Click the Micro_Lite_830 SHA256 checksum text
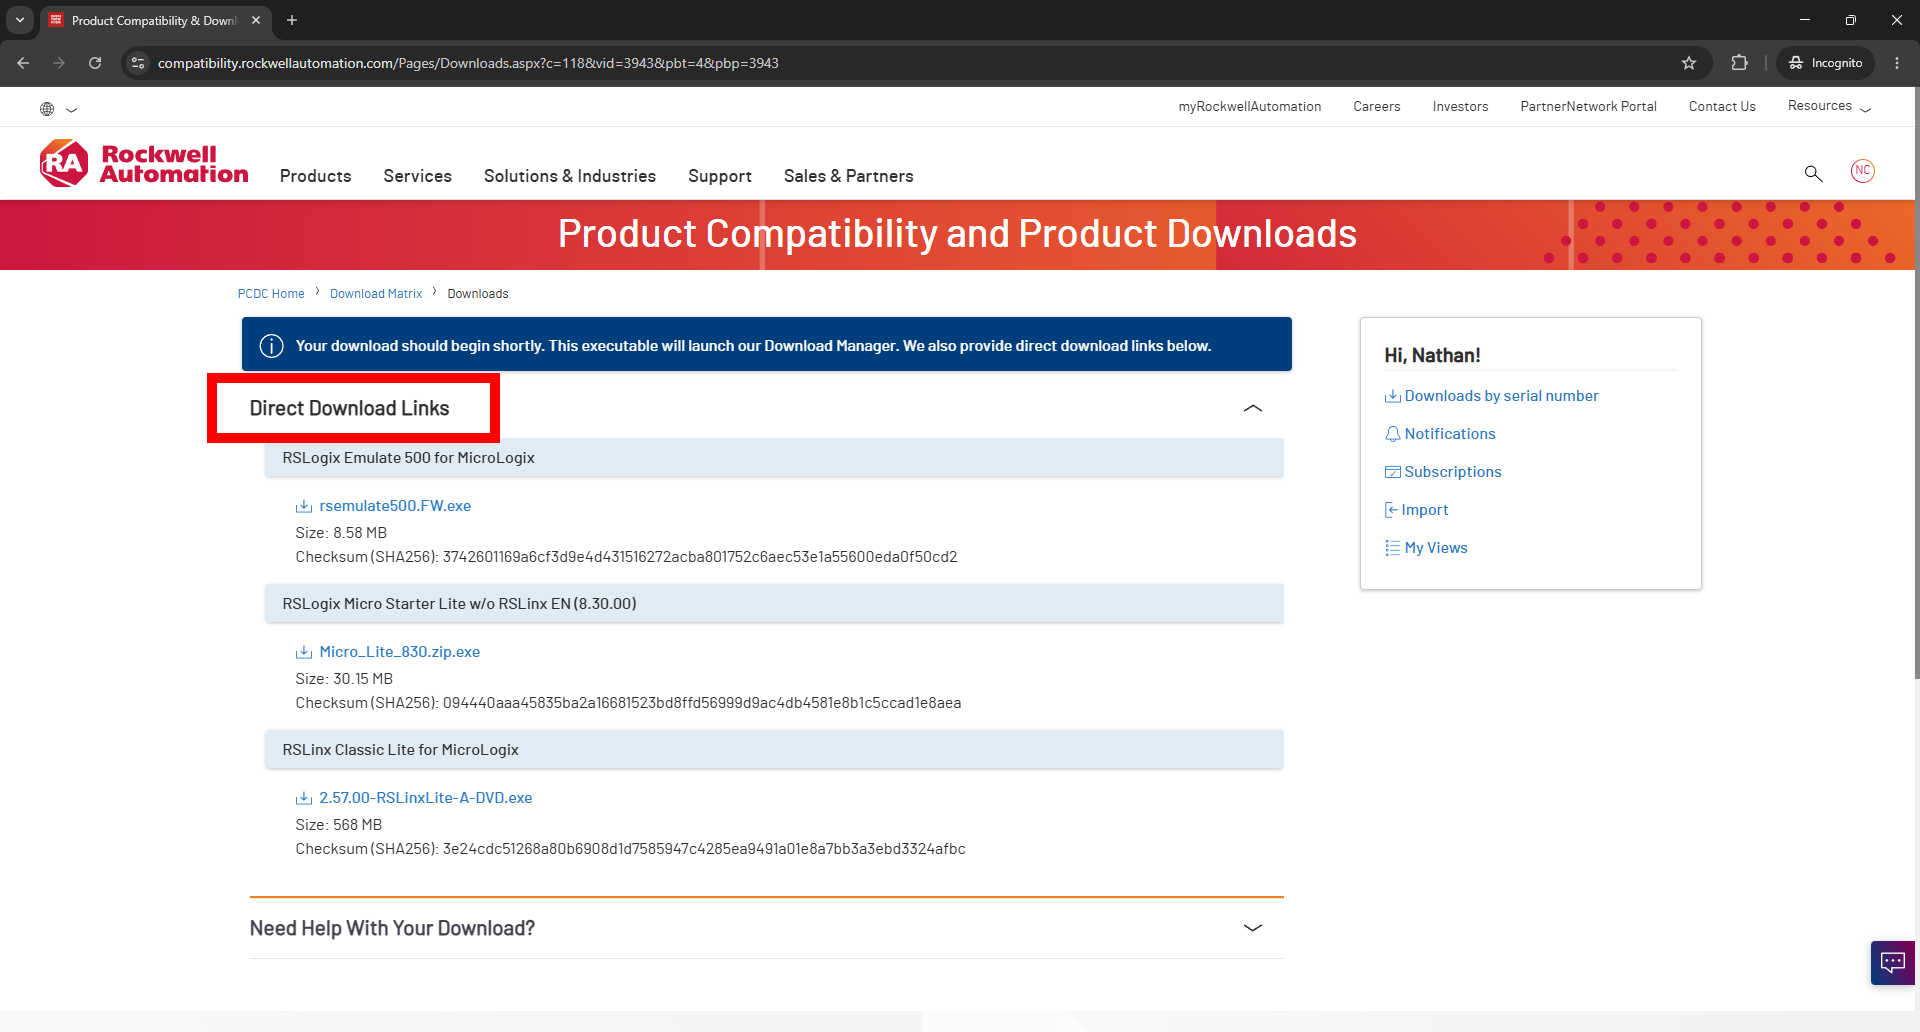Image resolution: width=1920 pixels, height=1032 pixels. coord(628,703)
